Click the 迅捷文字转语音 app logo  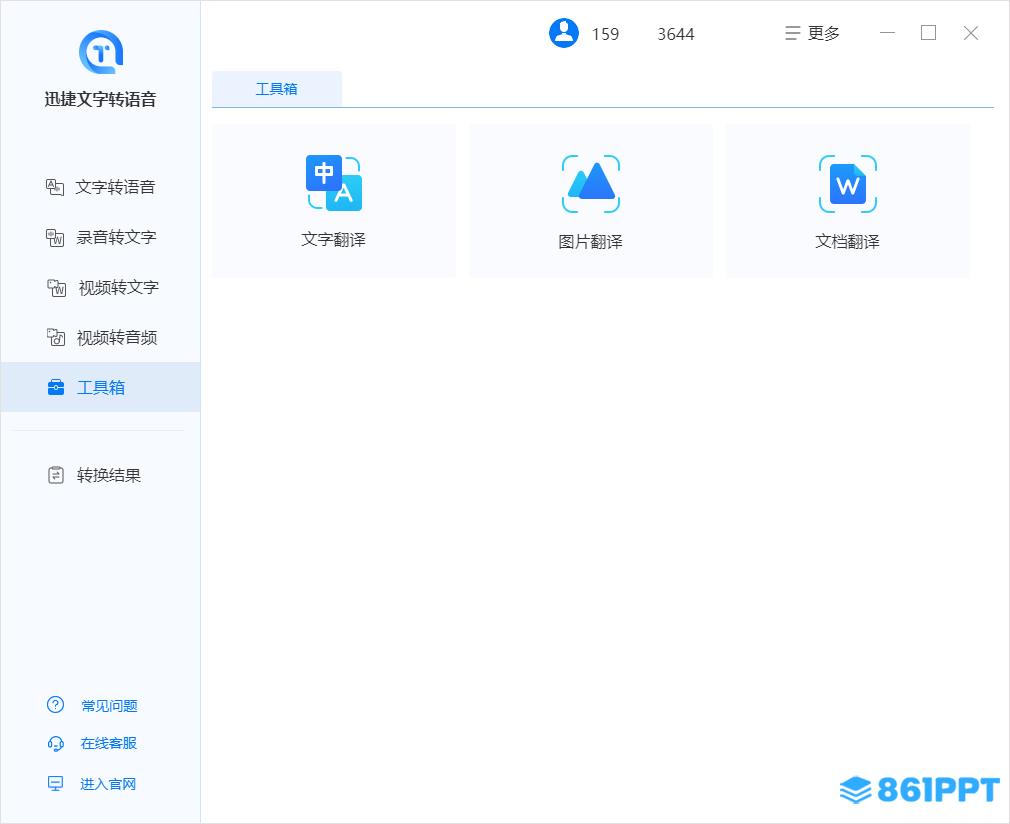pyautogui.click(x=100, y=52)
